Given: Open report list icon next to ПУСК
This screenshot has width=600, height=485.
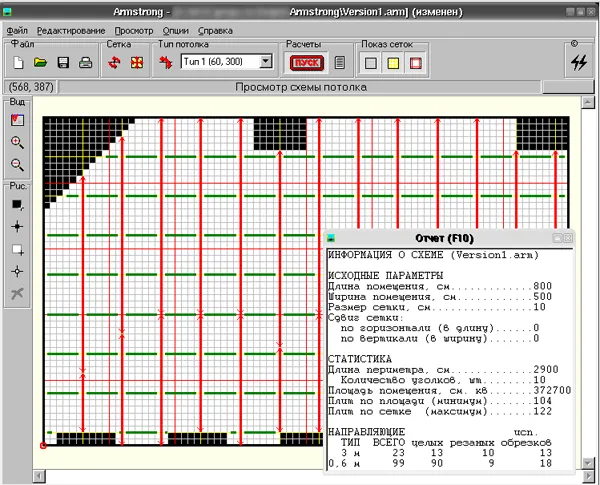Looking at the screenshot, I should 340,62.
